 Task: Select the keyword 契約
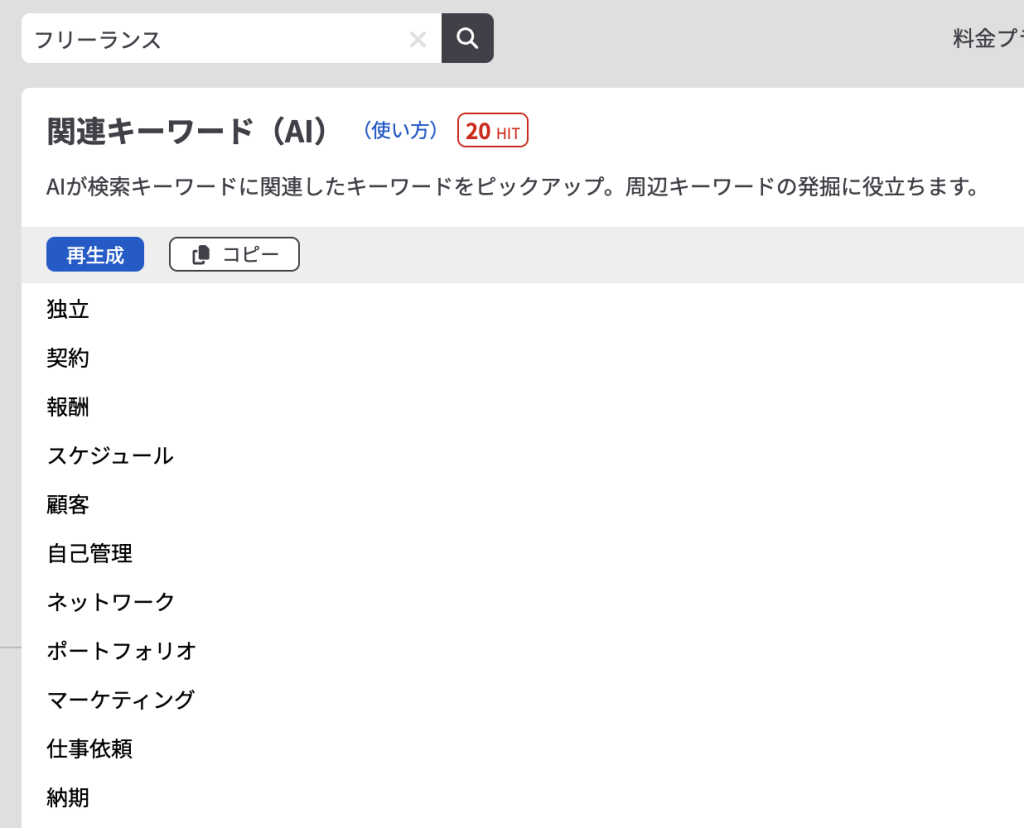(68, 358)
